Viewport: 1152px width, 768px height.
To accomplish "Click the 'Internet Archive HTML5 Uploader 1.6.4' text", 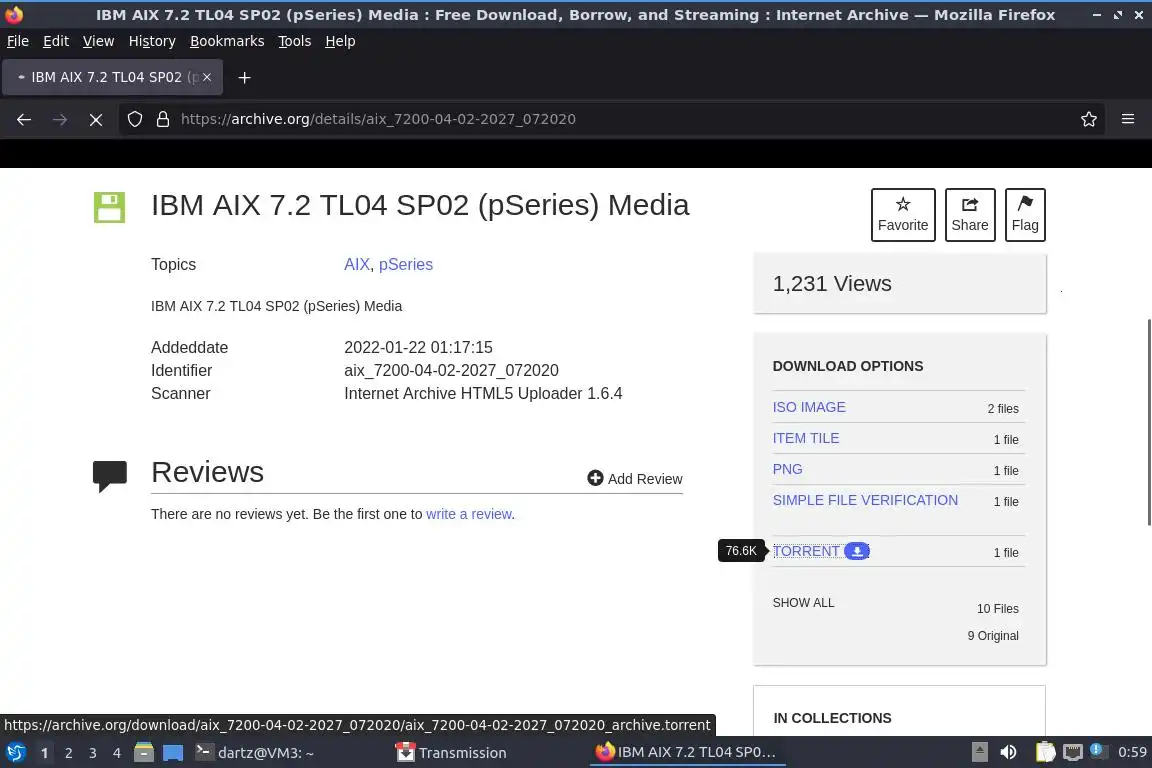I will pyautogui.click(x=483, y=393).
